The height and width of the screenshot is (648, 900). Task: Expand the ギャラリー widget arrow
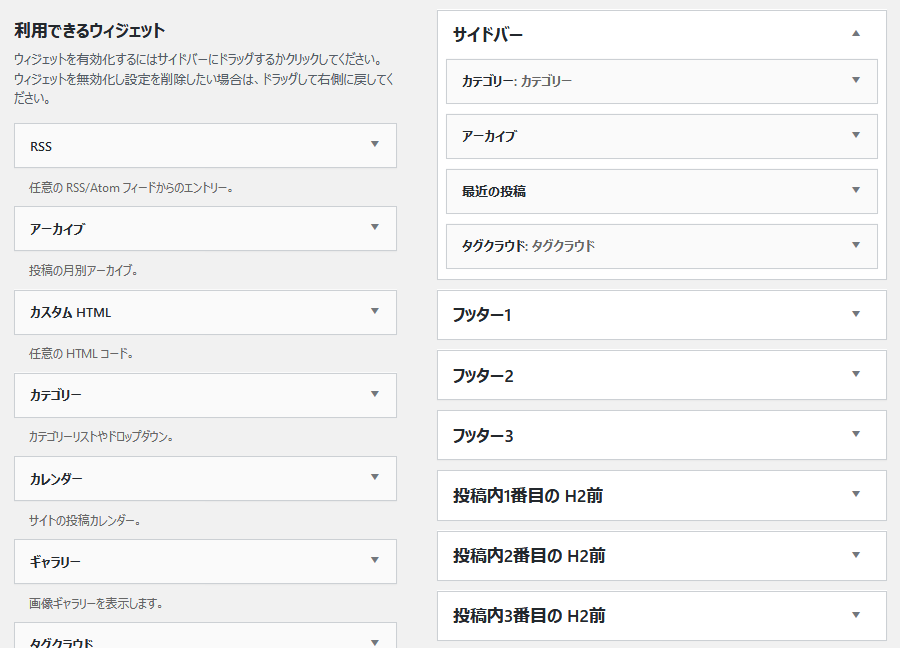tap(375, 560)
